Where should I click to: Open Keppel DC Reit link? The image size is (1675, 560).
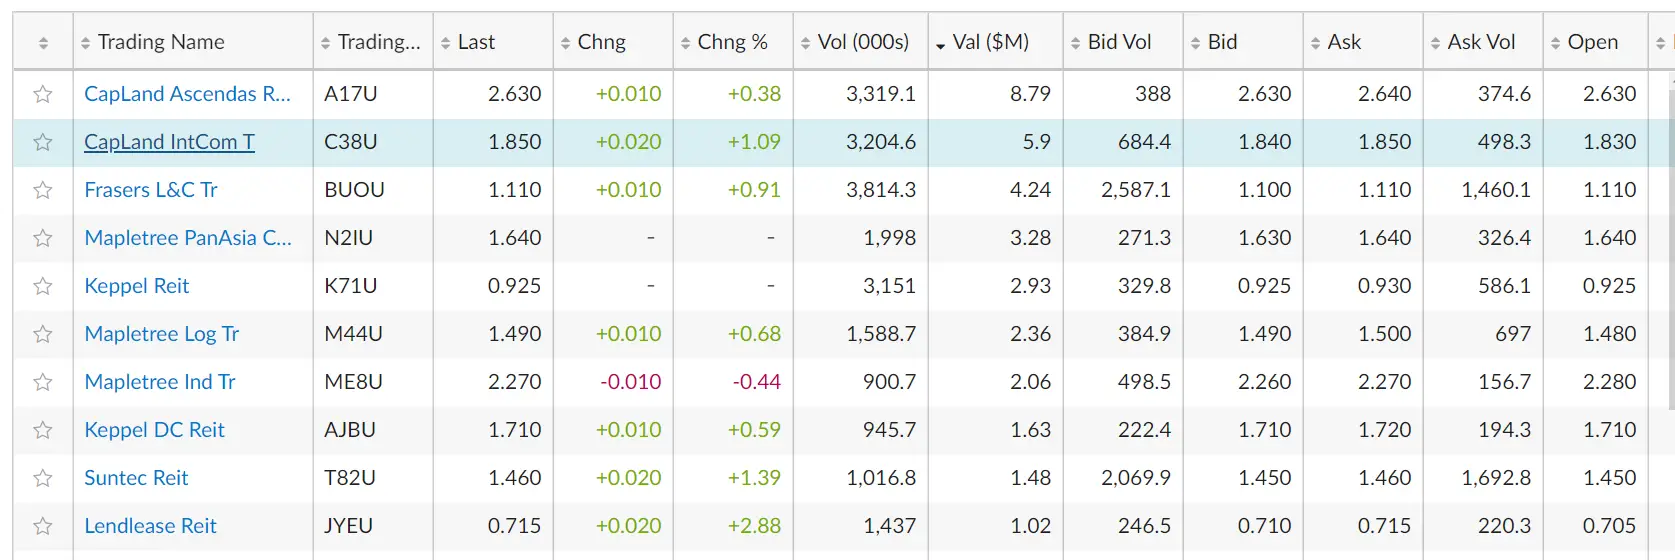[154, 430]
